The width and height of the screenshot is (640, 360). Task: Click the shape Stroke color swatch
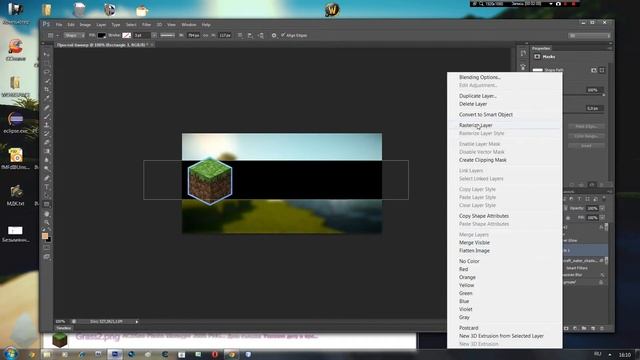(x=127, y=36)
